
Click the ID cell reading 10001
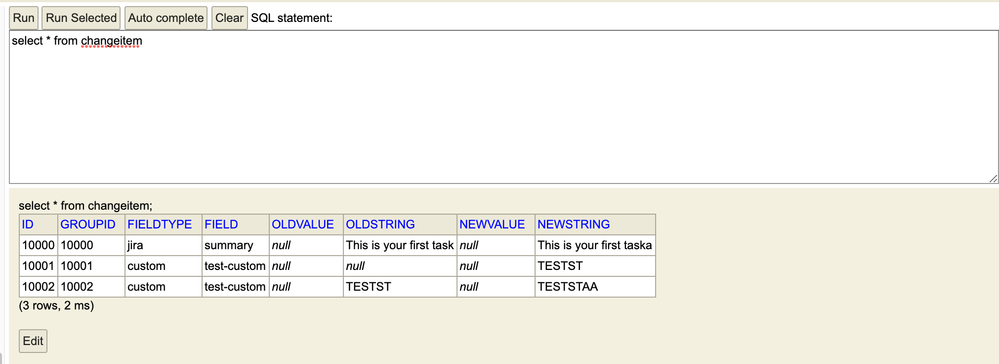tap(39, 266)
